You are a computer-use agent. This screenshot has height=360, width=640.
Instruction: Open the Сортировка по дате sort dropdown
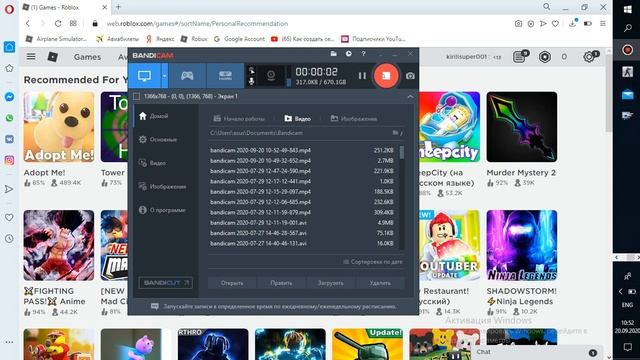pyautogui.click(x=373, y=262)
